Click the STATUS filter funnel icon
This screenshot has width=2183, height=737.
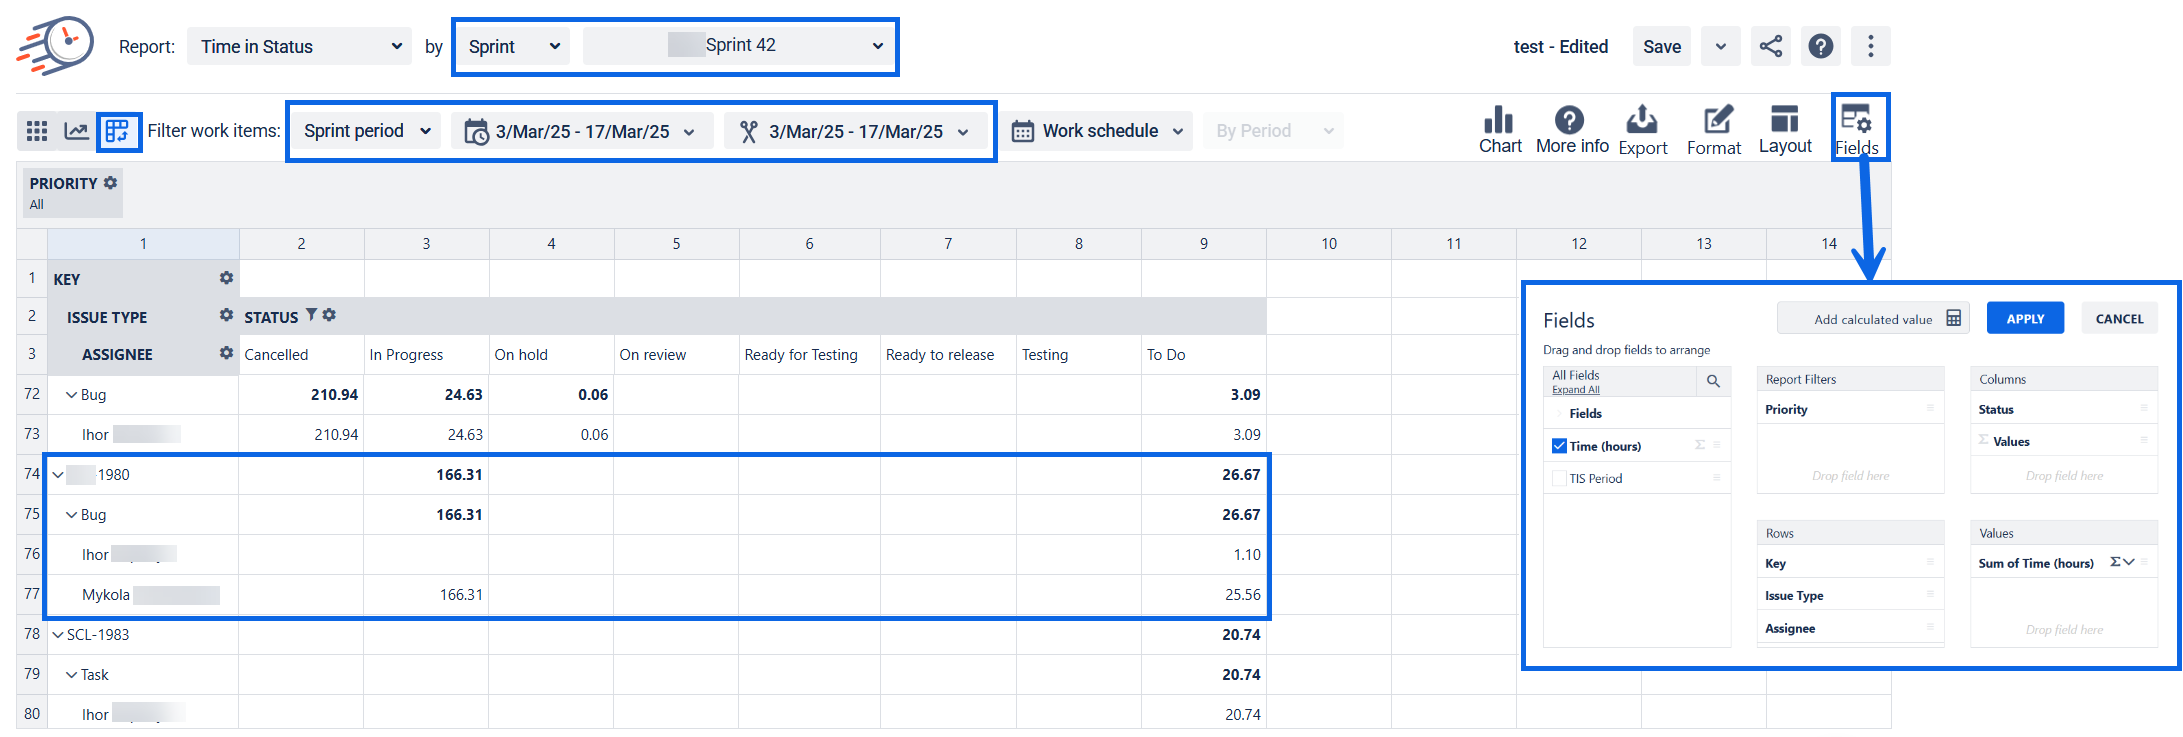click(x=311, y=315)
